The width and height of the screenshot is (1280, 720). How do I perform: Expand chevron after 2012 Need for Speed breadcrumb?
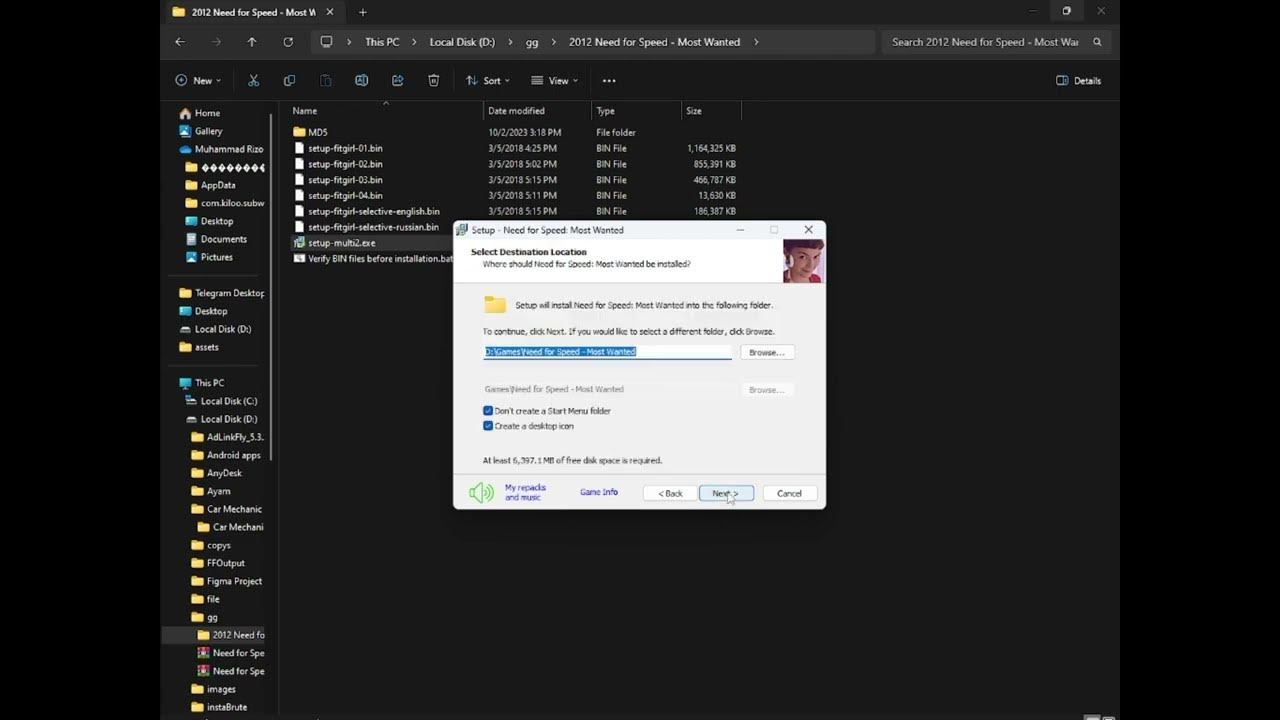(x=756, y=42)
